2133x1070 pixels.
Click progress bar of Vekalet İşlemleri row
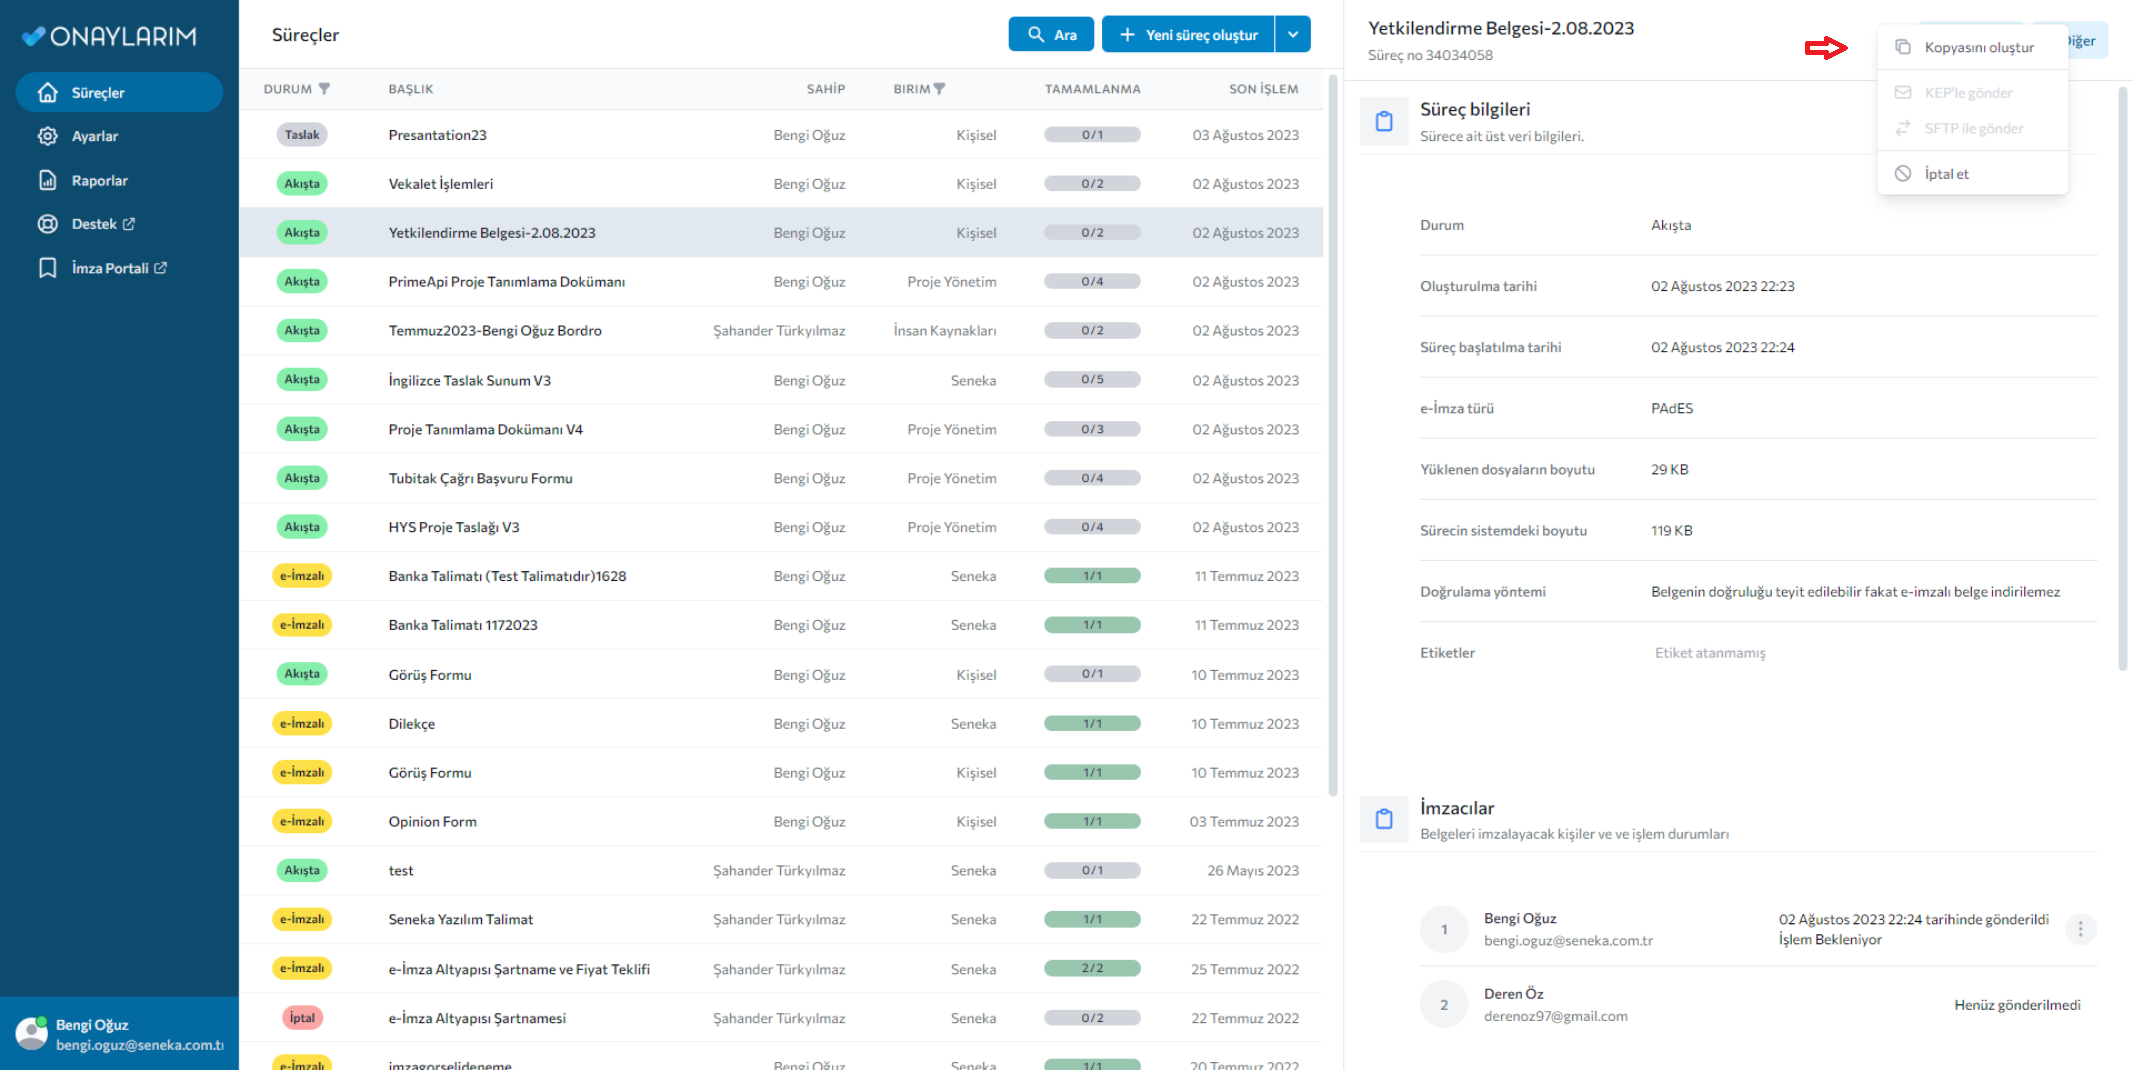point(1092,184)
